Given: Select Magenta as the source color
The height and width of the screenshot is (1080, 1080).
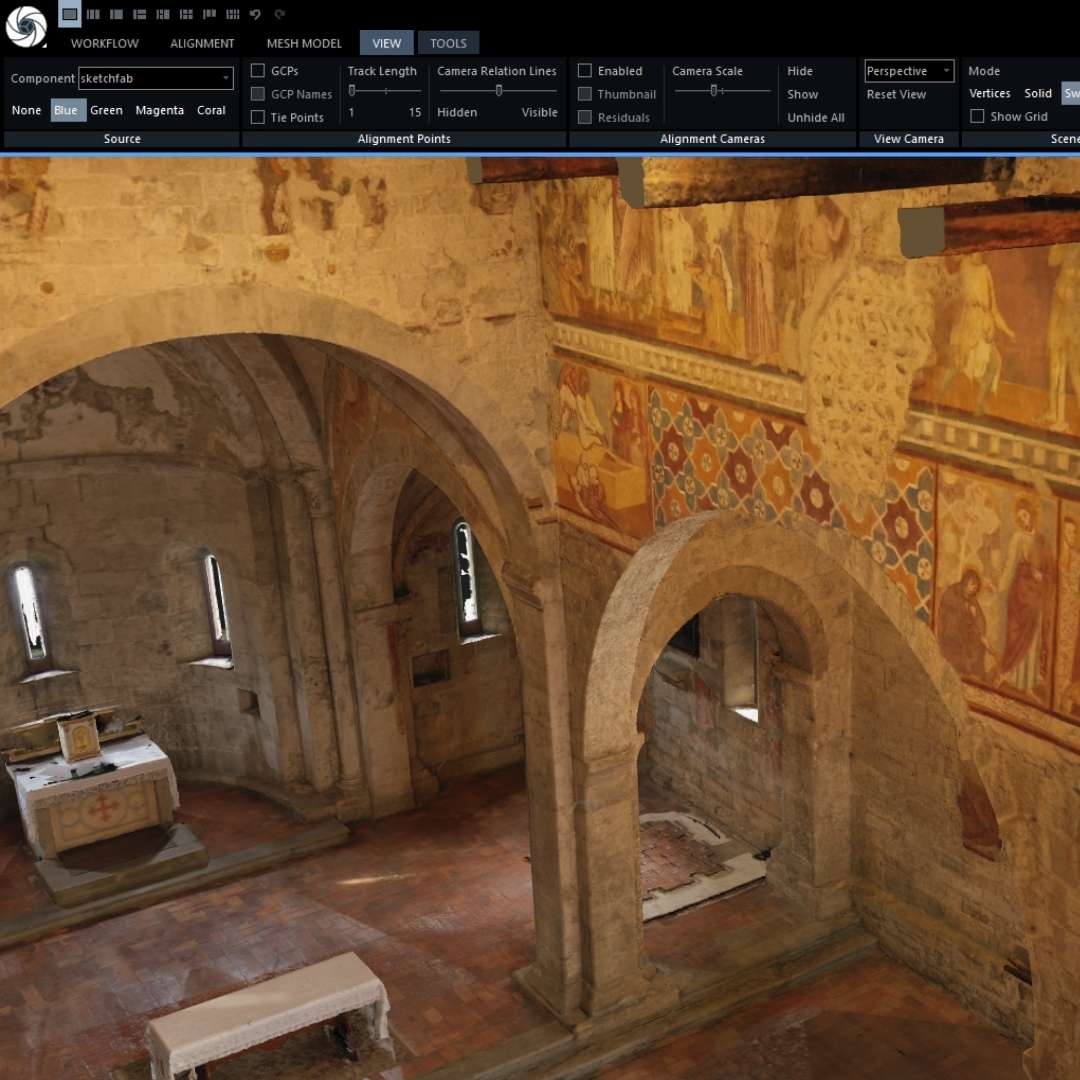Looking at the screenshot, I should click(160, 110).
